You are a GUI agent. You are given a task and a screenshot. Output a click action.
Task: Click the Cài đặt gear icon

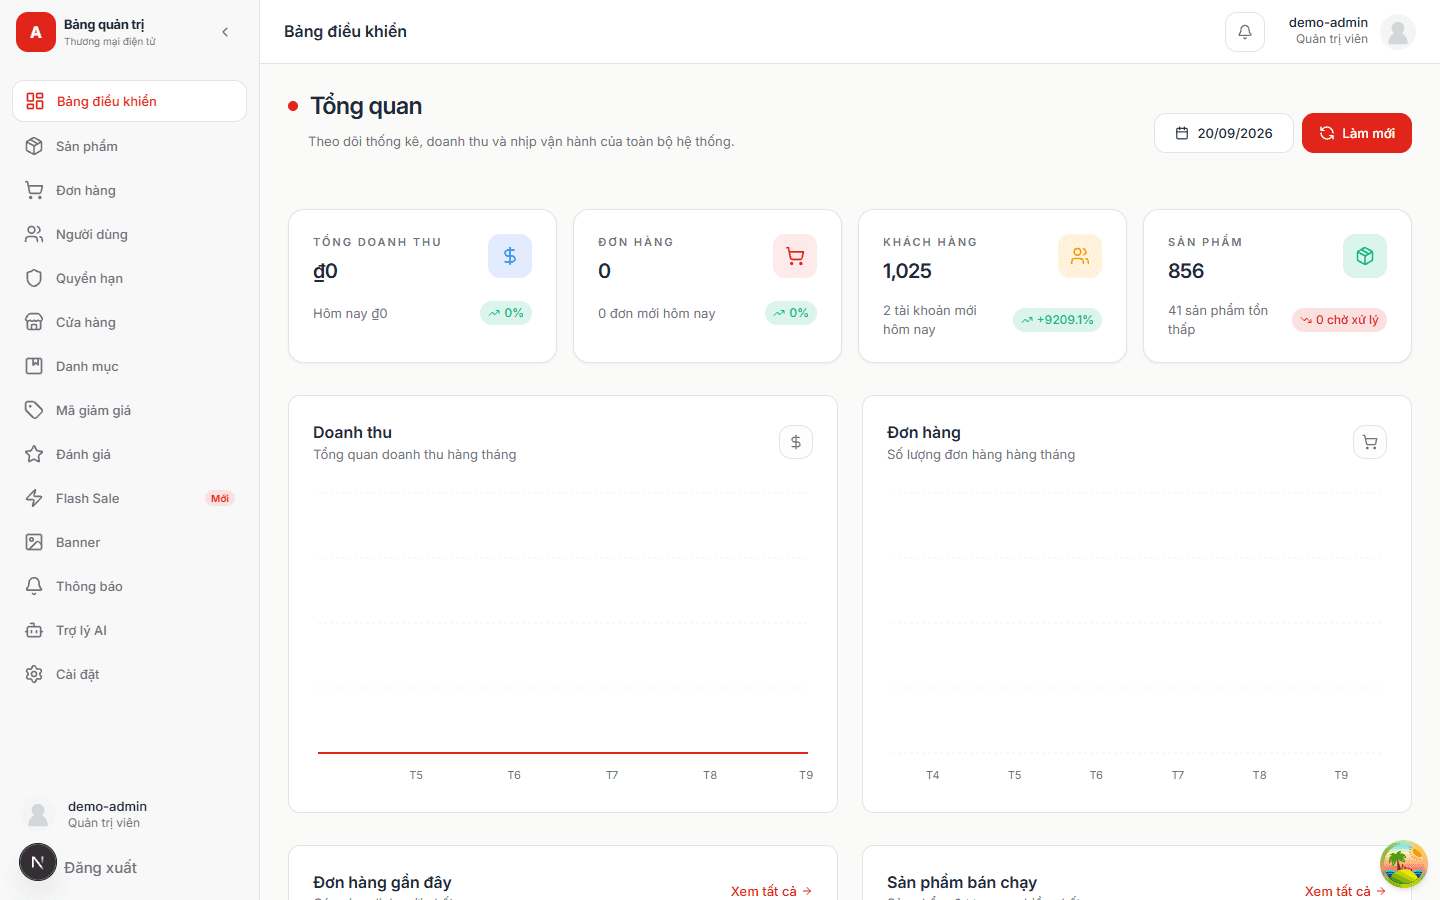[x=34, y=674]
